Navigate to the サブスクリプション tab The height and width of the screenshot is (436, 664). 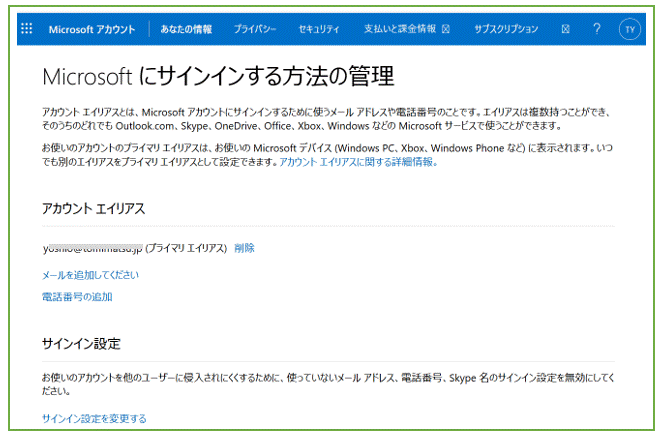click(506, 30)
